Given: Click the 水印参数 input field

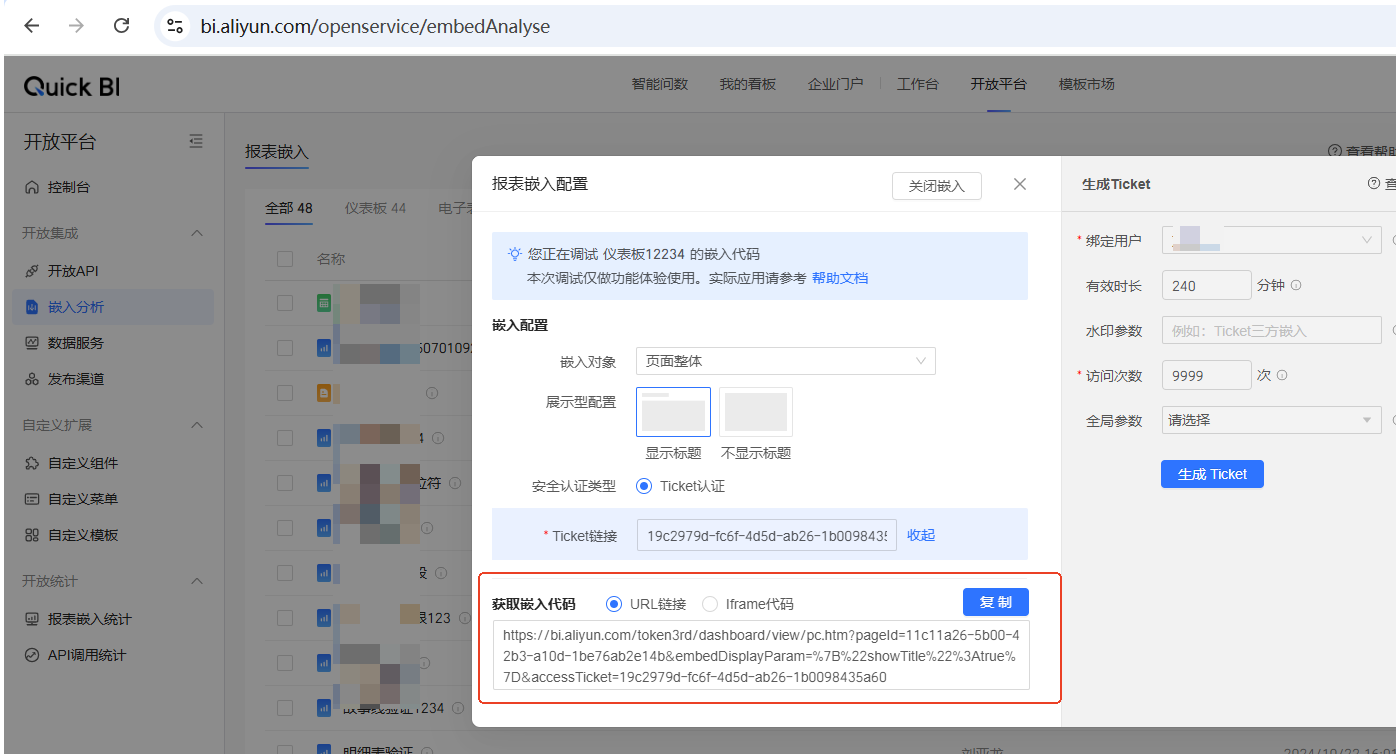Looking at the screenshot, I should tap(1271, 331).
